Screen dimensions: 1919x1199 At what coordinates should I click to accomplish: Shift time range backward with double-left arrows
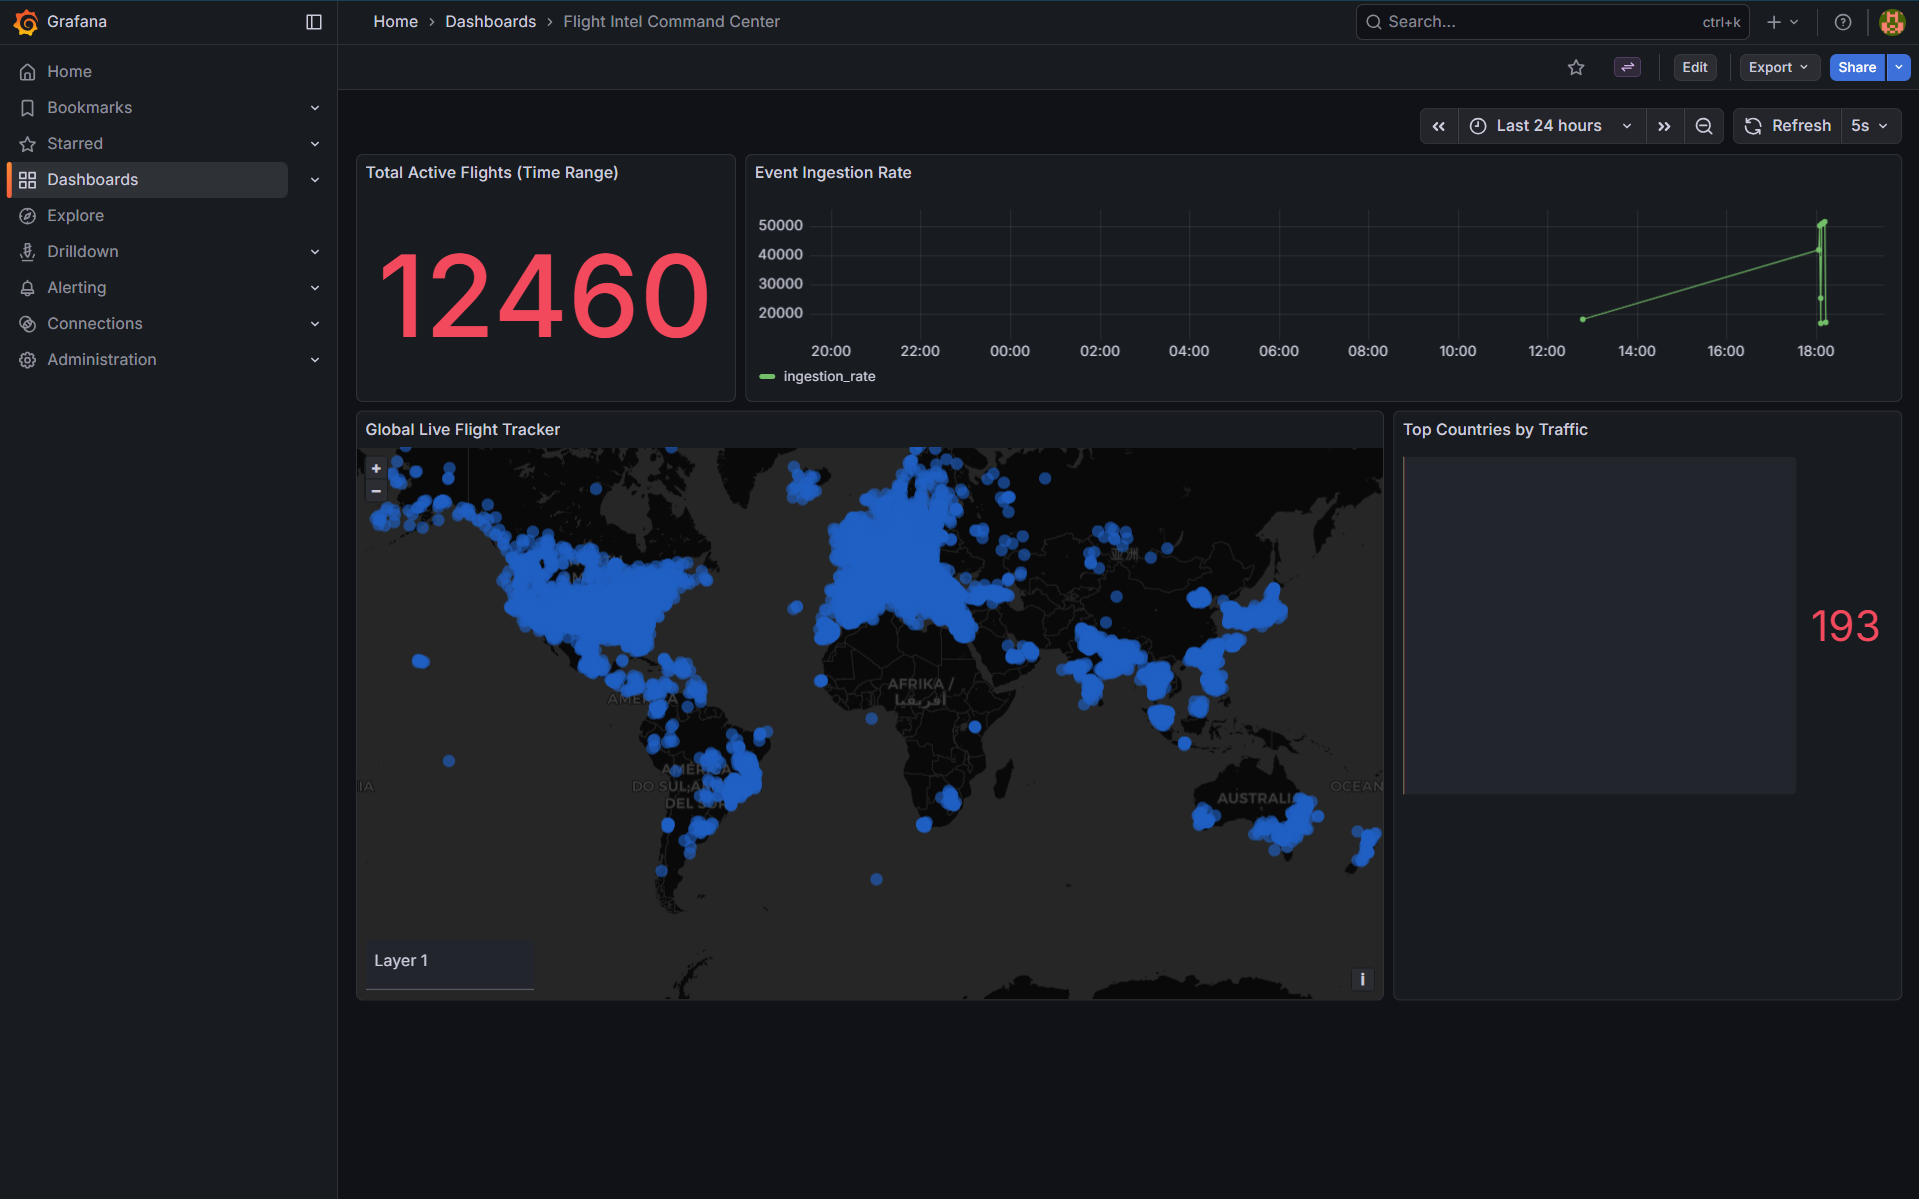[x=1439, y=126]
